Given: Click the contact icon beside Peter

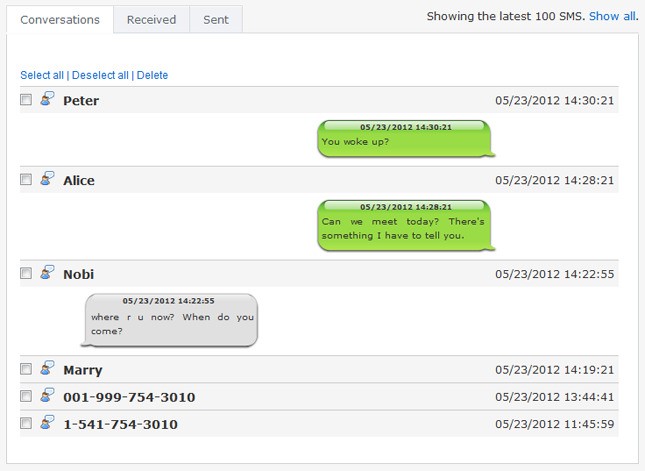Looking at the screenshot, I should point(46,99).
